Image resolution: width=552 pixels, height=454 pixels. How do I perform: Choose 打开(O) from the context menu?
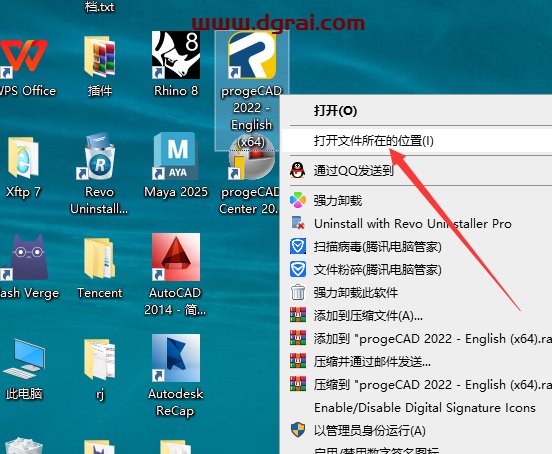click(x=417, y=111)
